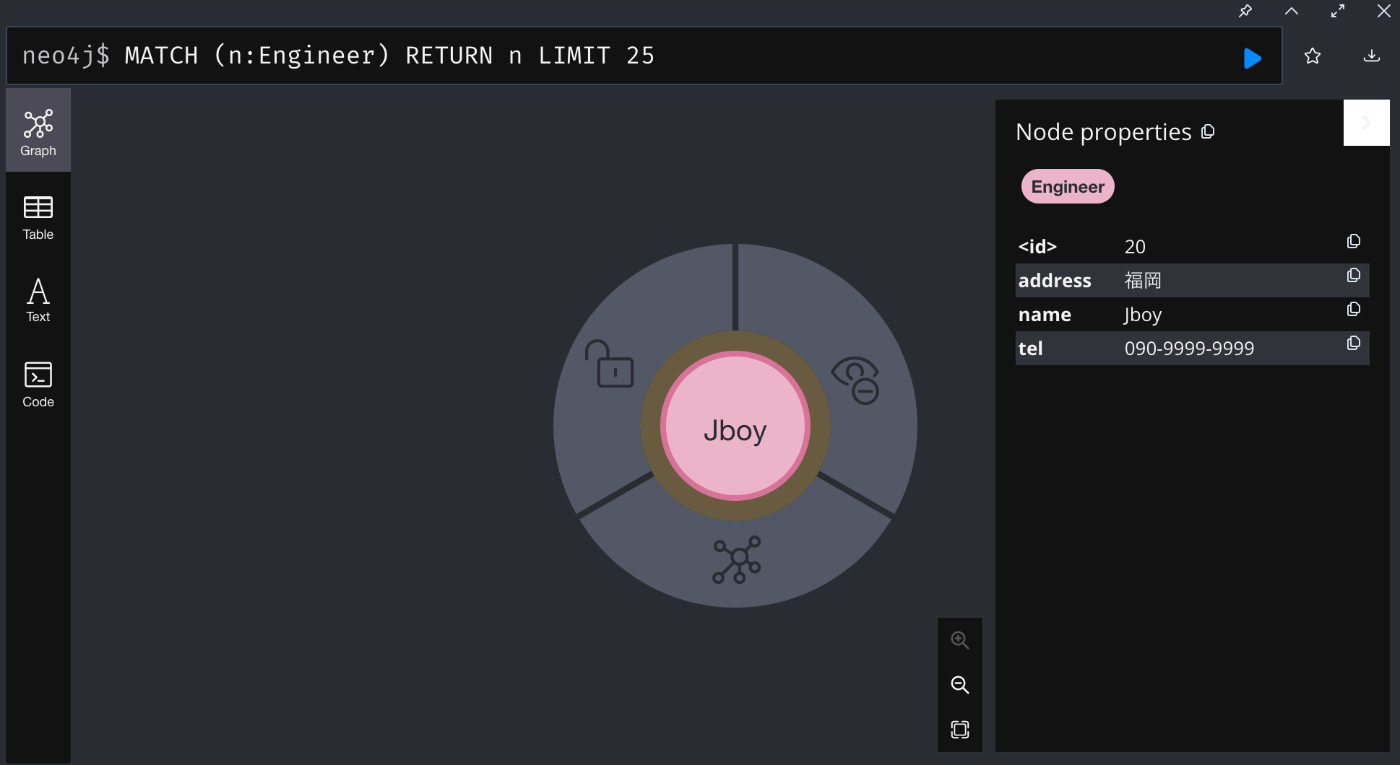Click the address property key
This screenshot has width=1400, height=765.
coord(1054,280)
